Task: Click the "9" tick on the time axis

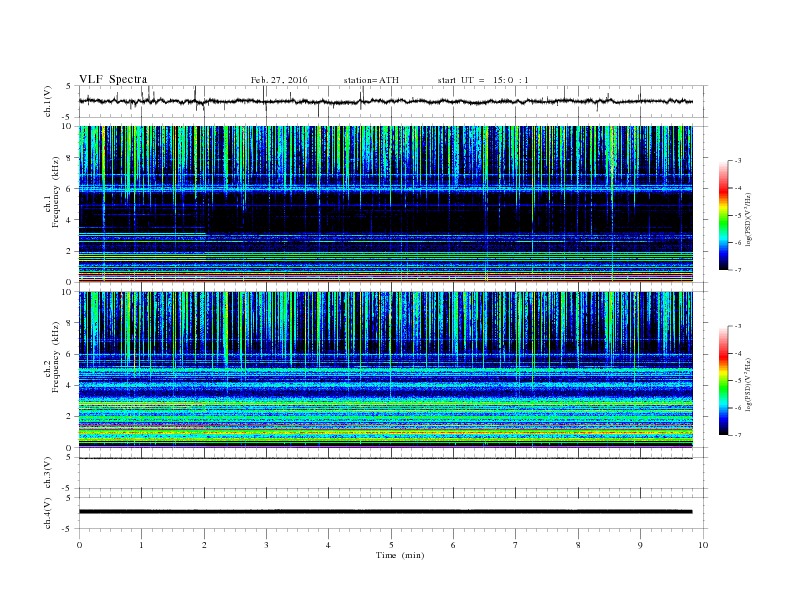Action: point(640,545)
